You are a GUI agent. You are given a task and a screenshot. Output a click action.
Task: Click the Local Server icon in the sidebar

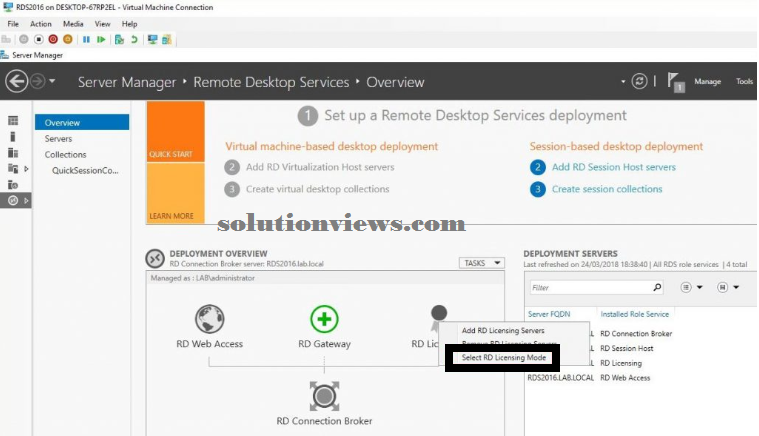click(x=13, y=137)
